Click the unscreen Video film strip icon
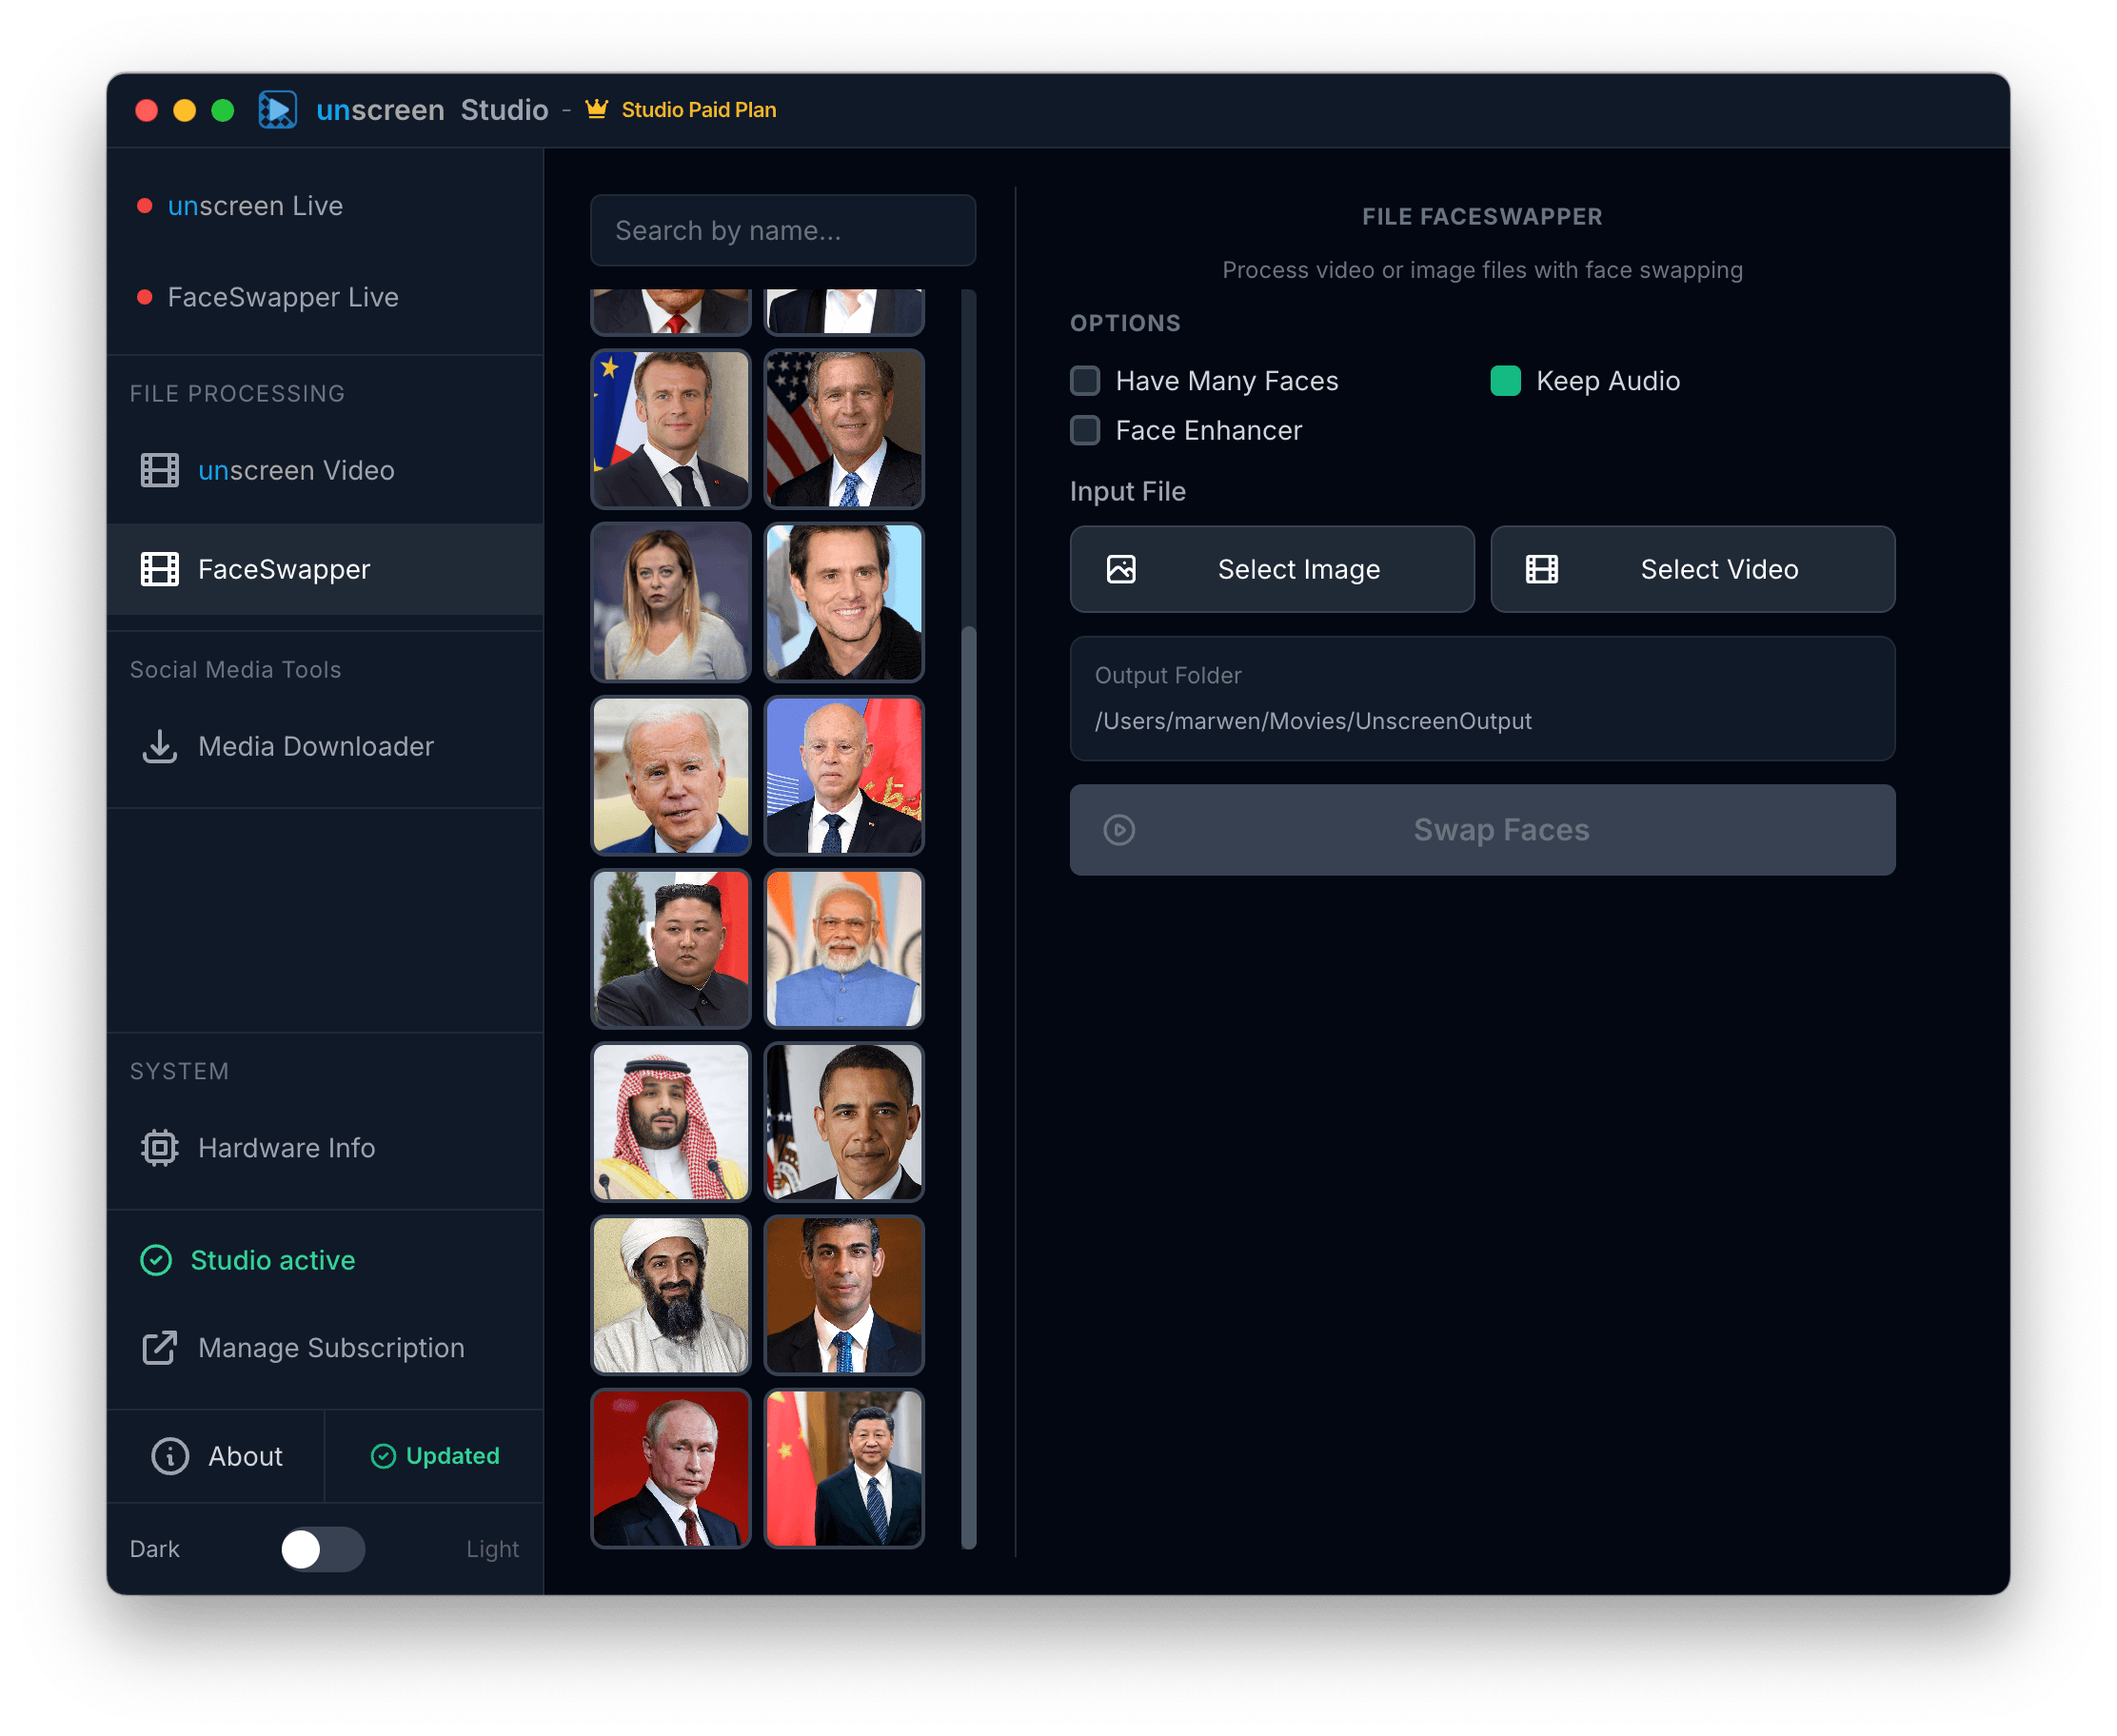 tap(158, 470)
